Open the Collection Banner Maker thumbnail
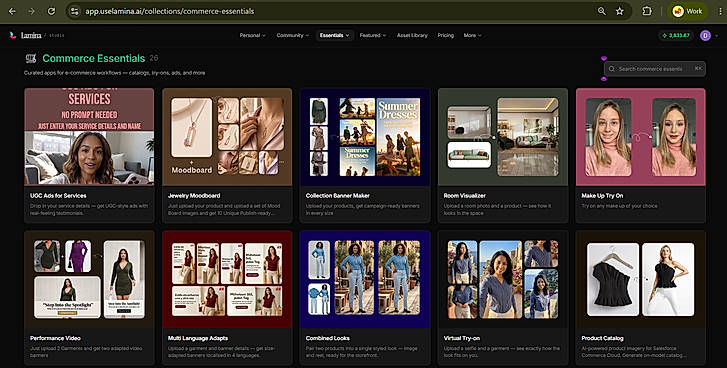The image size is (727, 368). click(365, 137)
